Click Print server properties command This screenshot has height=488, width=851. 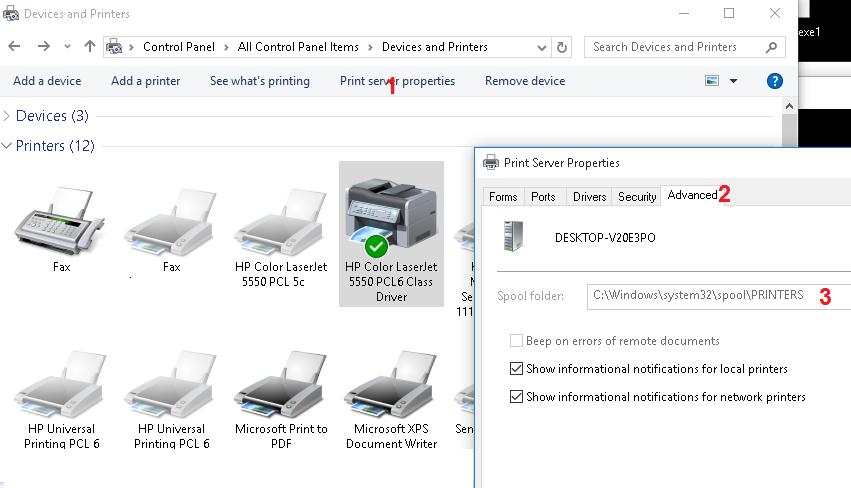click(x=397, y=81)
